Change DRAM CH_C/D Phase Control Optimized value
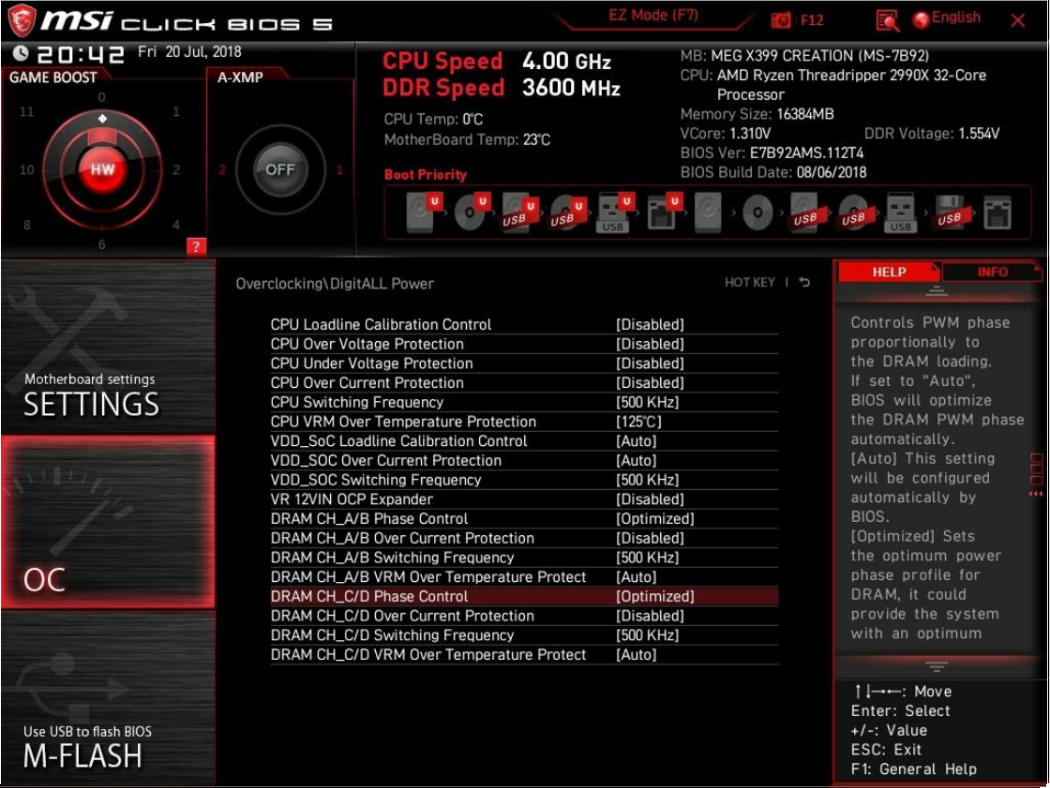 click(x=655, y=597)
